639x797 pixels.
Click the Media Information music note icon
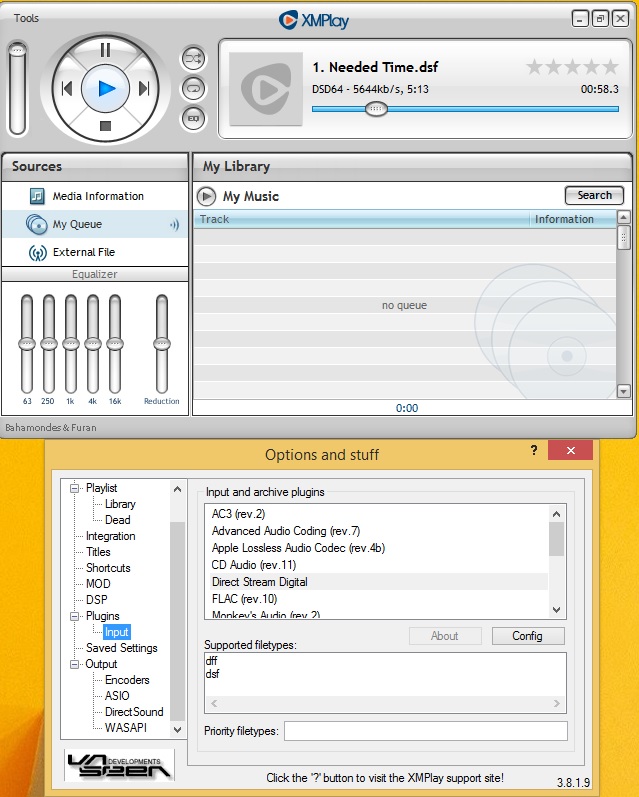pos(37,196)
